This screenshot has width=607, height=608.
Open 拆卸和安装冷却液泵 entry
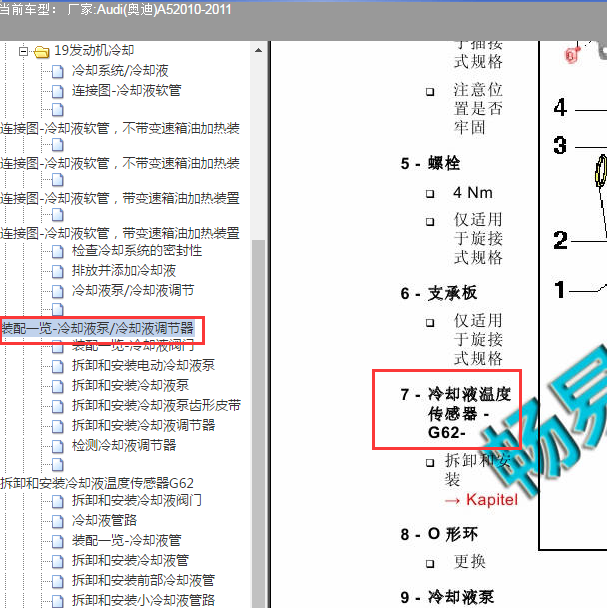pos(130,385)
